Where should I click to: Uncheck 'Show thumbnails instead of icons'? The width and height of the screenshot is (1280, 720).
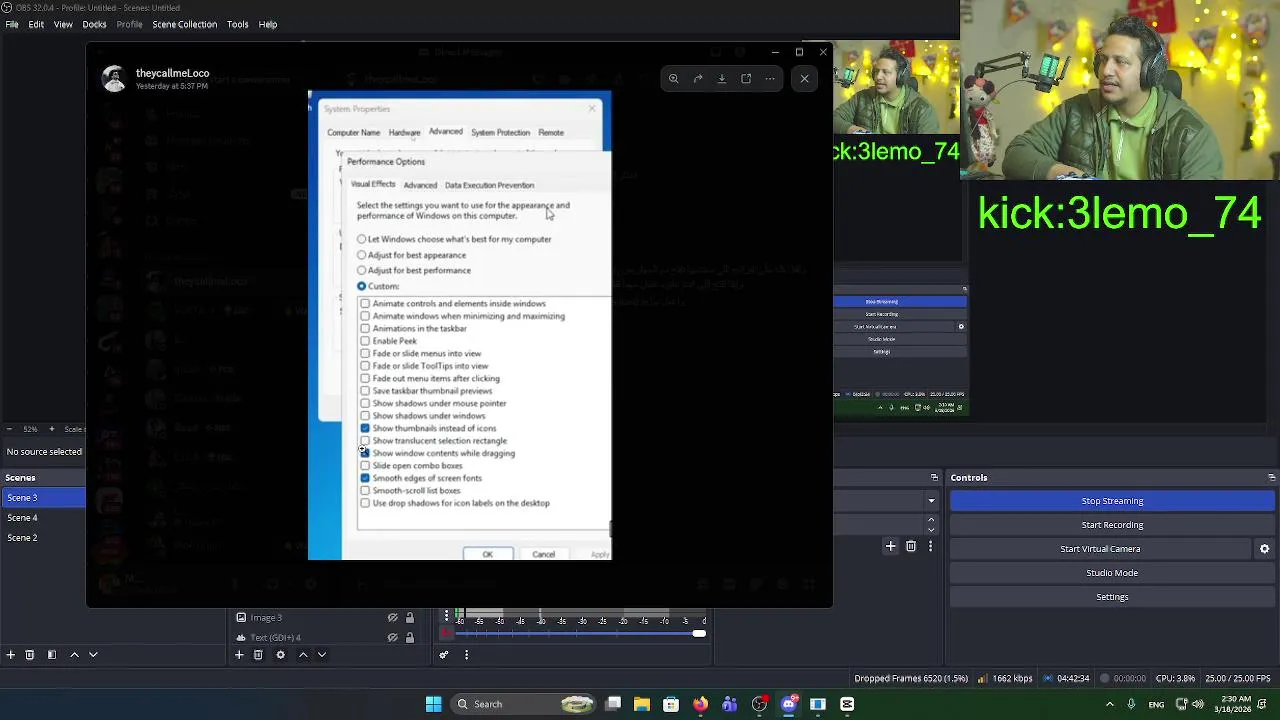365,428
